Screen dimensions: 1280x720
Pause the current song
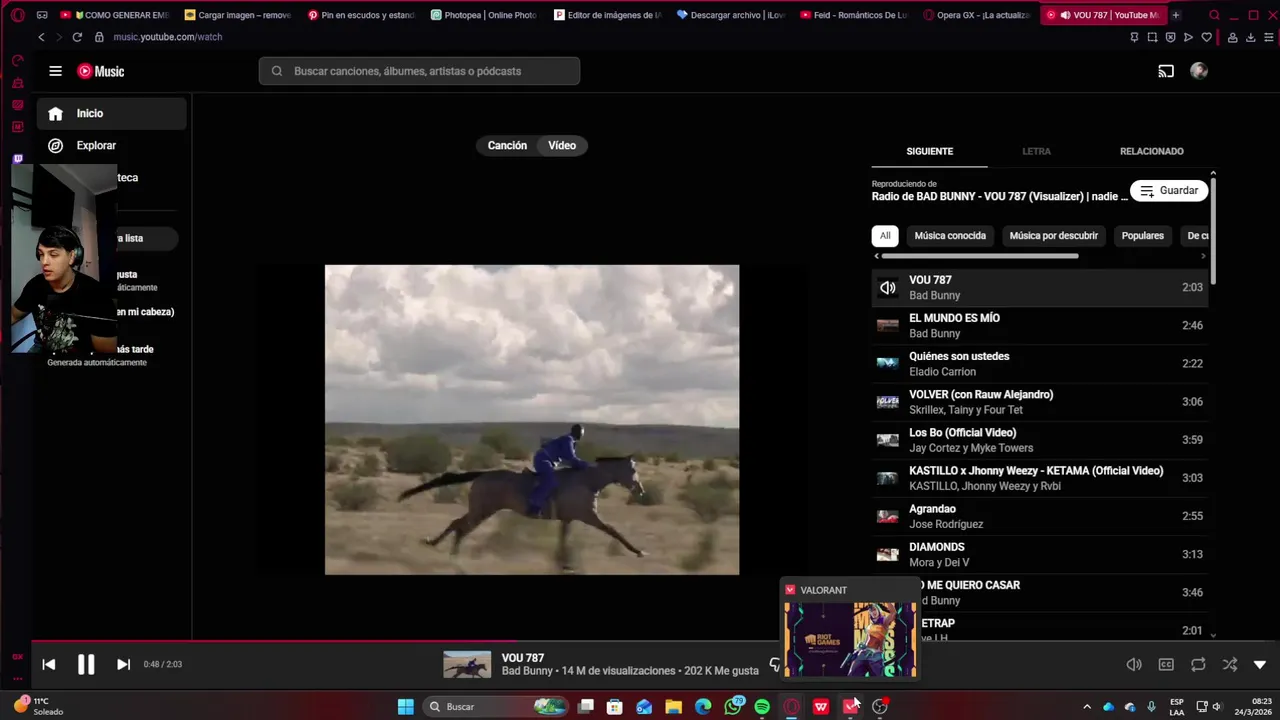pyautogui.click(x=86, y=664)
